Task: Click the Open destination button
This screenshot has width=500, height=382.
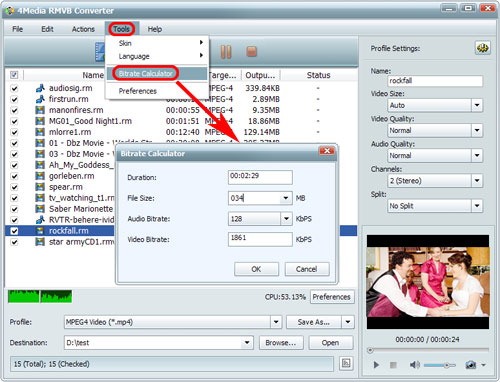Action: 331,343
